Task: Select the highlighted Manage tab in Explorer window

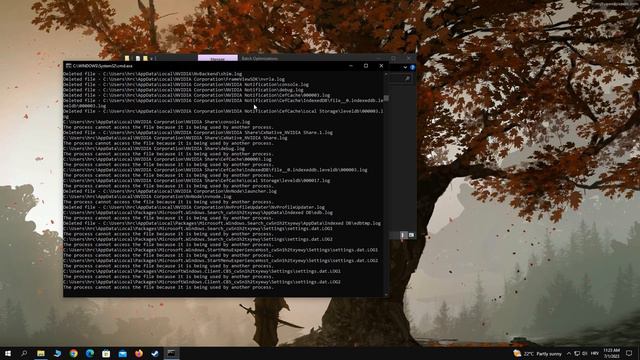Action: click(x=218, y=58)
